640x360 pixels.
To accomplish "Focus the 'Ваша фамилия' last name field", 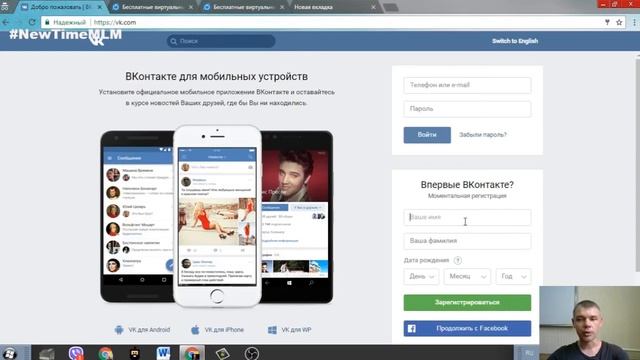I will tap(467, 241).
